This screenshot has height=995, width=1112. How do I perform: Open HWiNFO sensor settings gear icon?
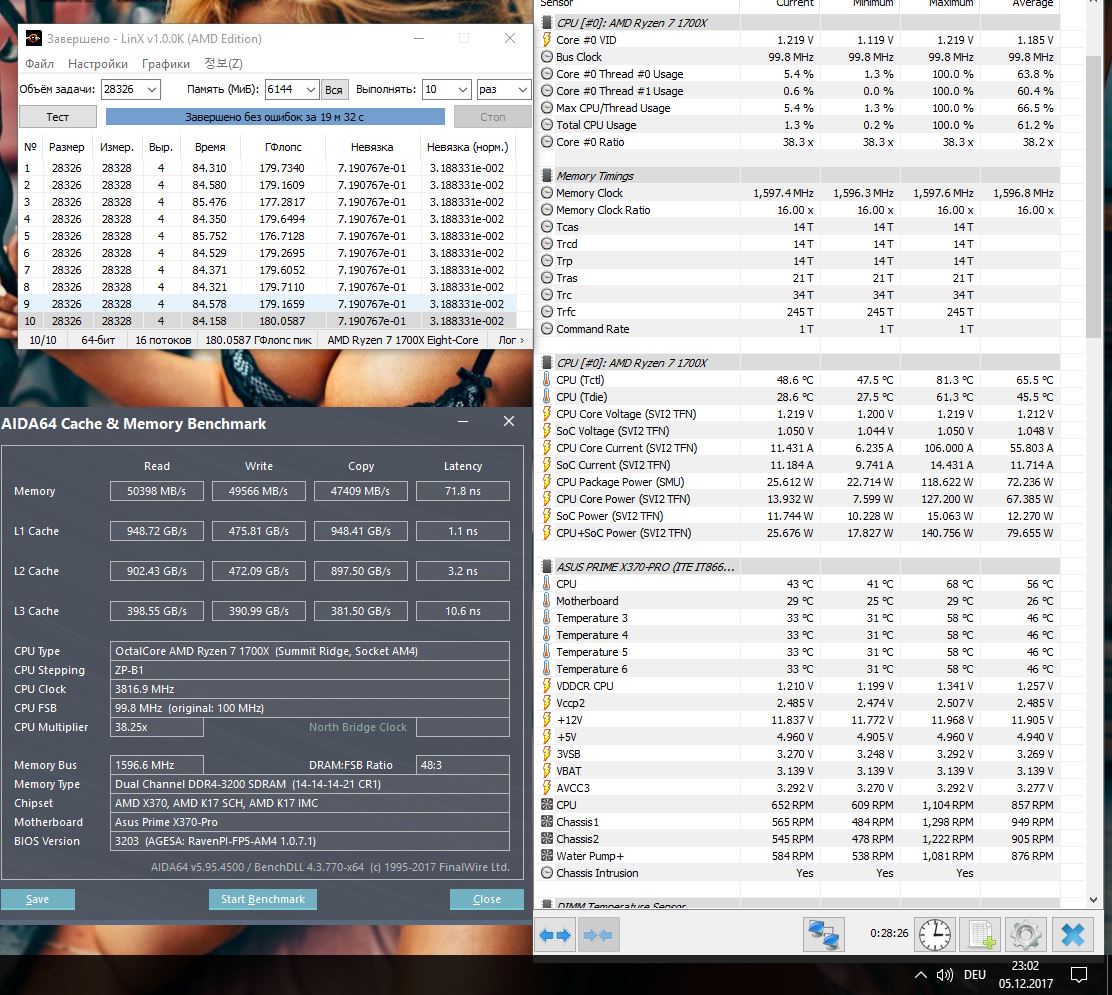[1025, 935]
